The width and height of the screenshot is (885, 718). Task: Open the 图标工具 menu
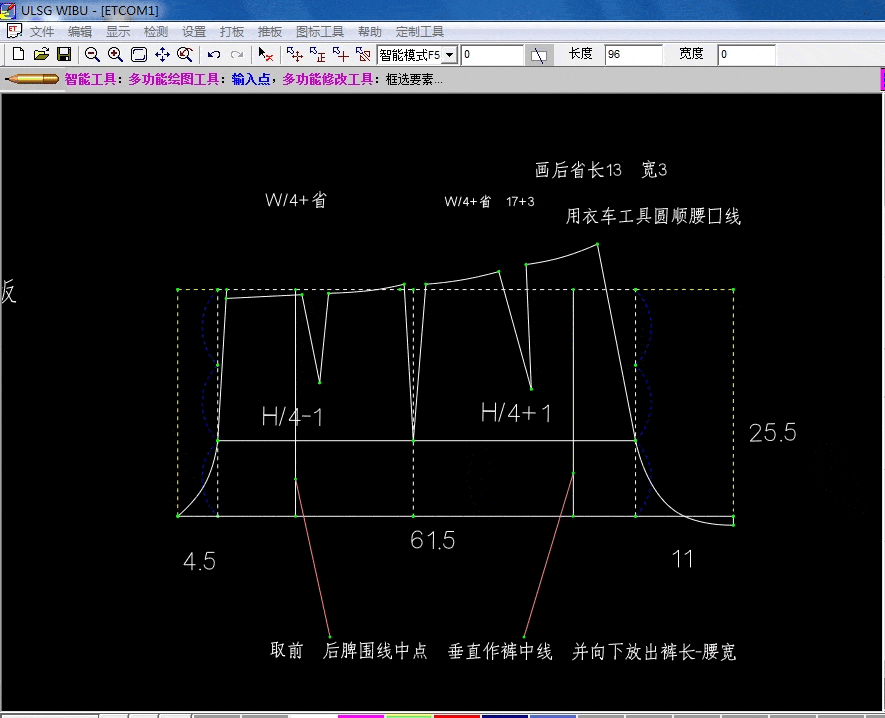tap(320, 32)
